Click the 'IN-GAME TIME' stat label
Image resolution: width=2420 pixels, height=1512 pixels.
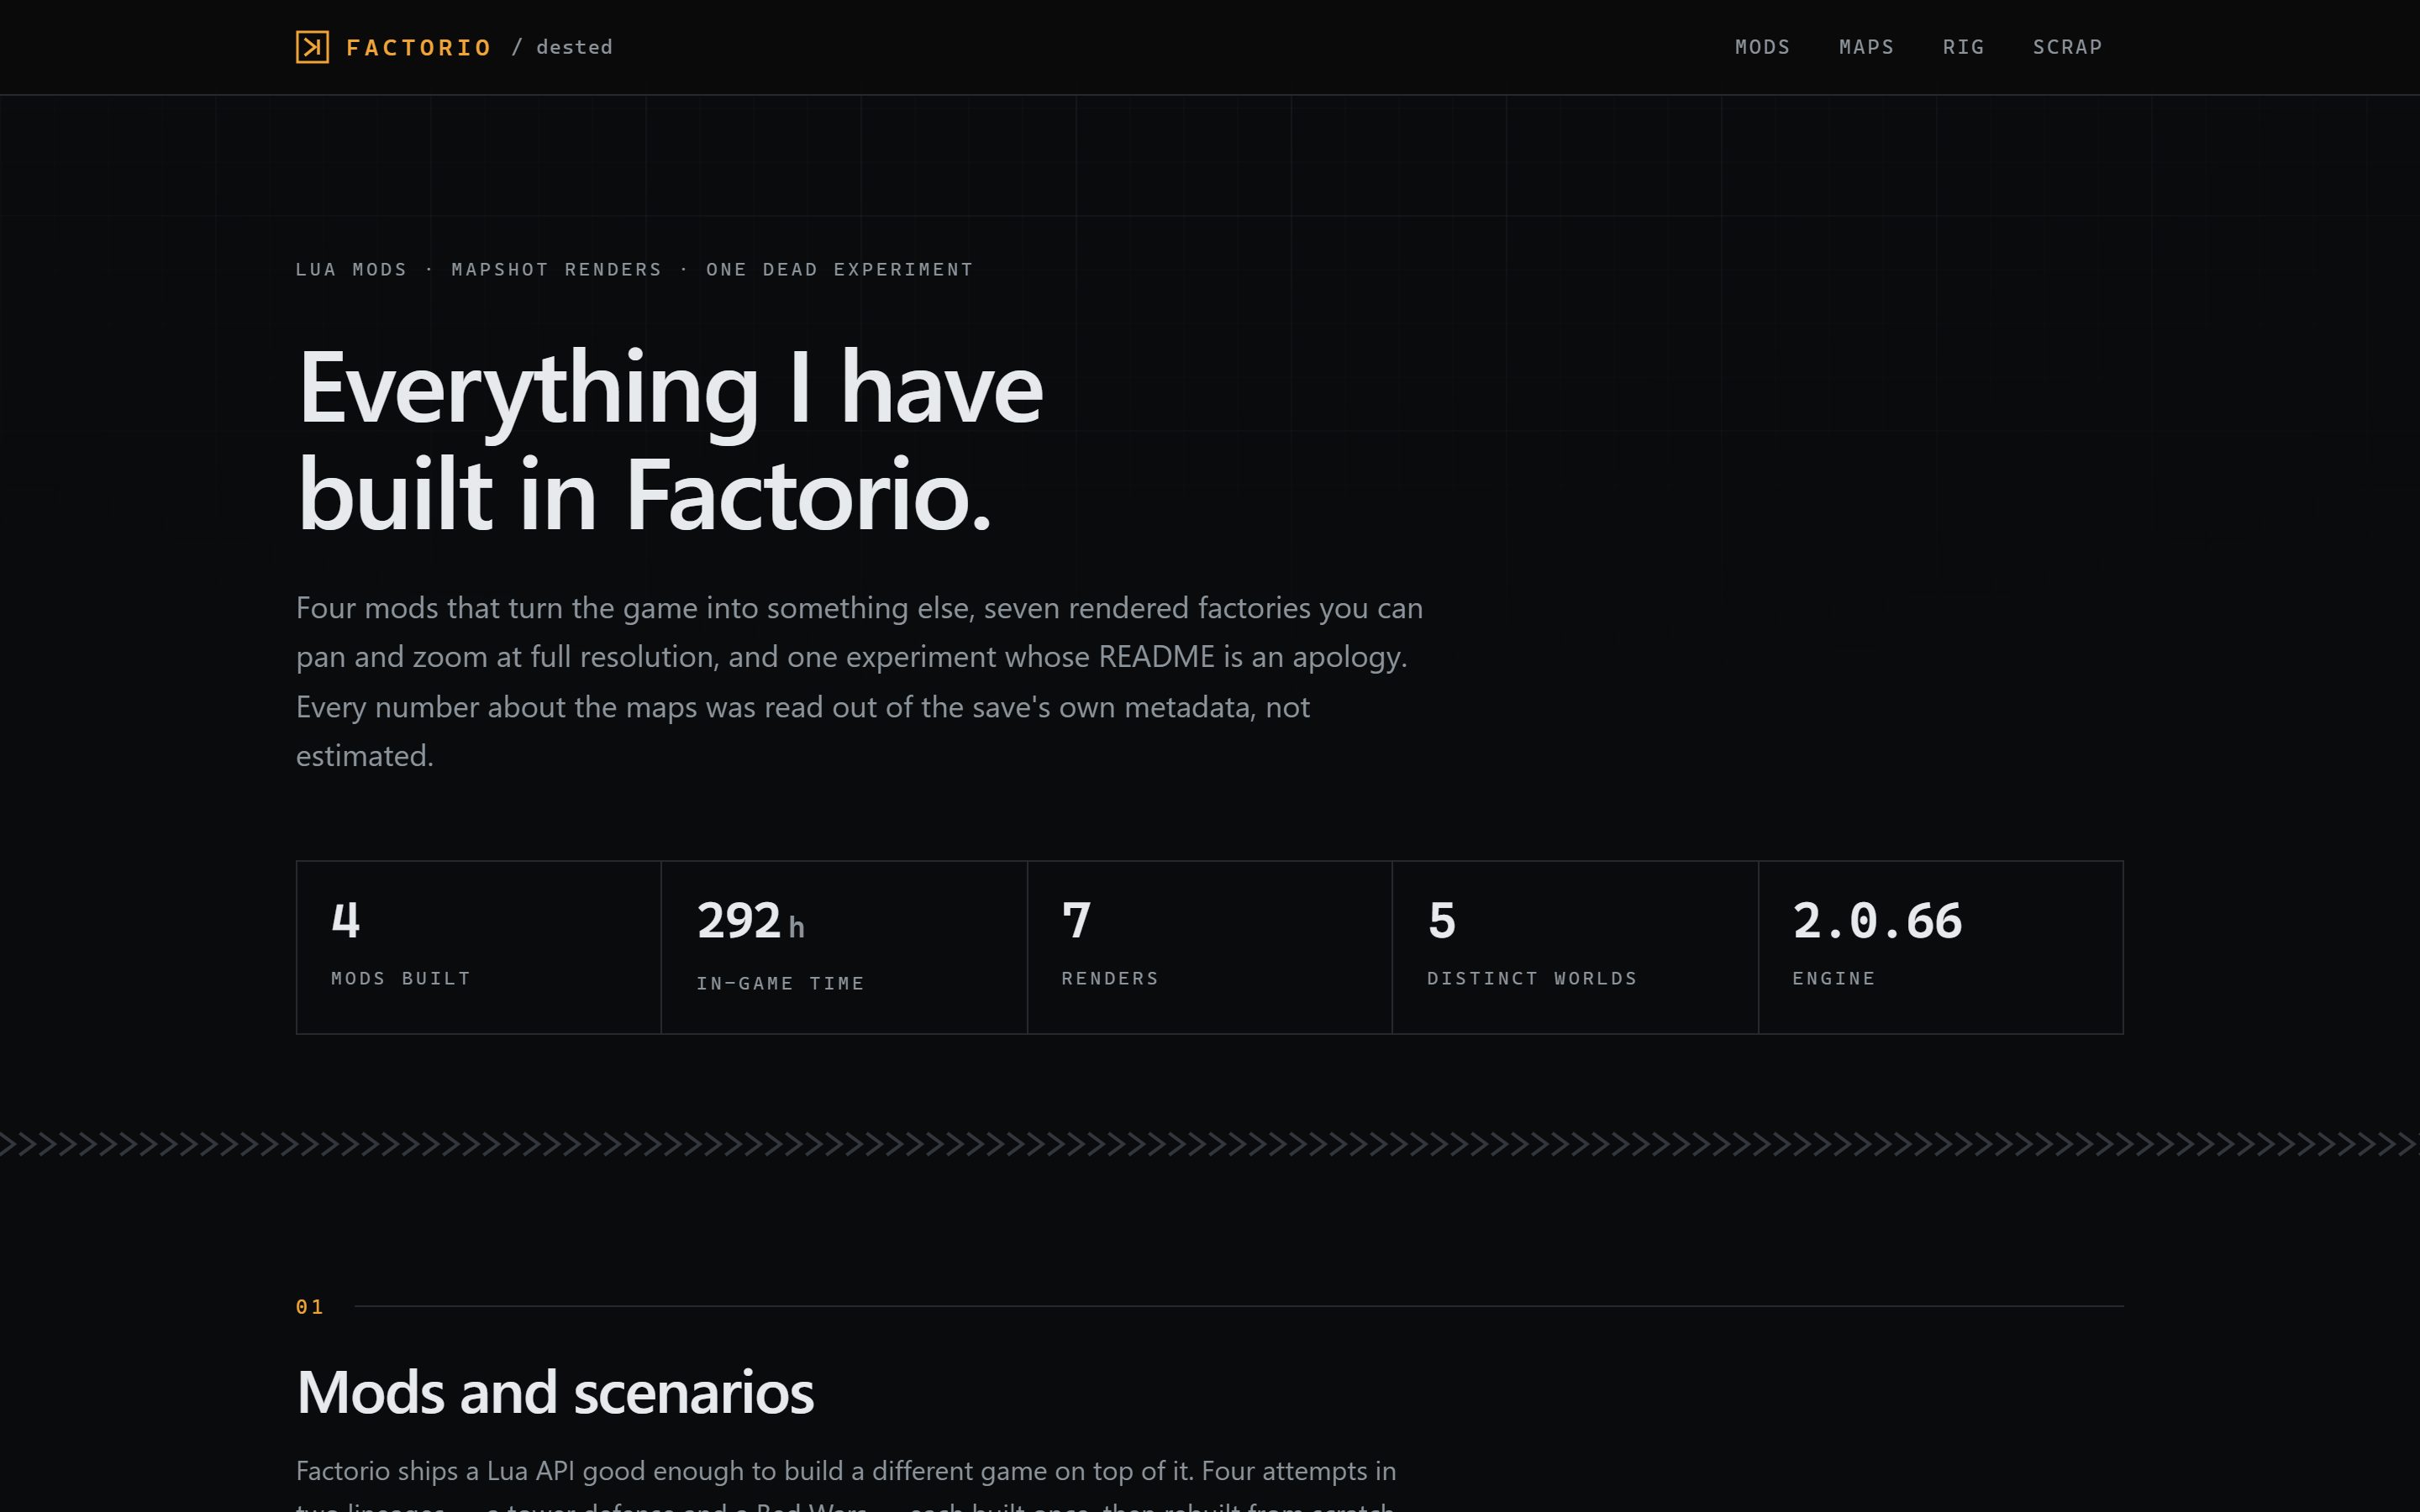780,983
